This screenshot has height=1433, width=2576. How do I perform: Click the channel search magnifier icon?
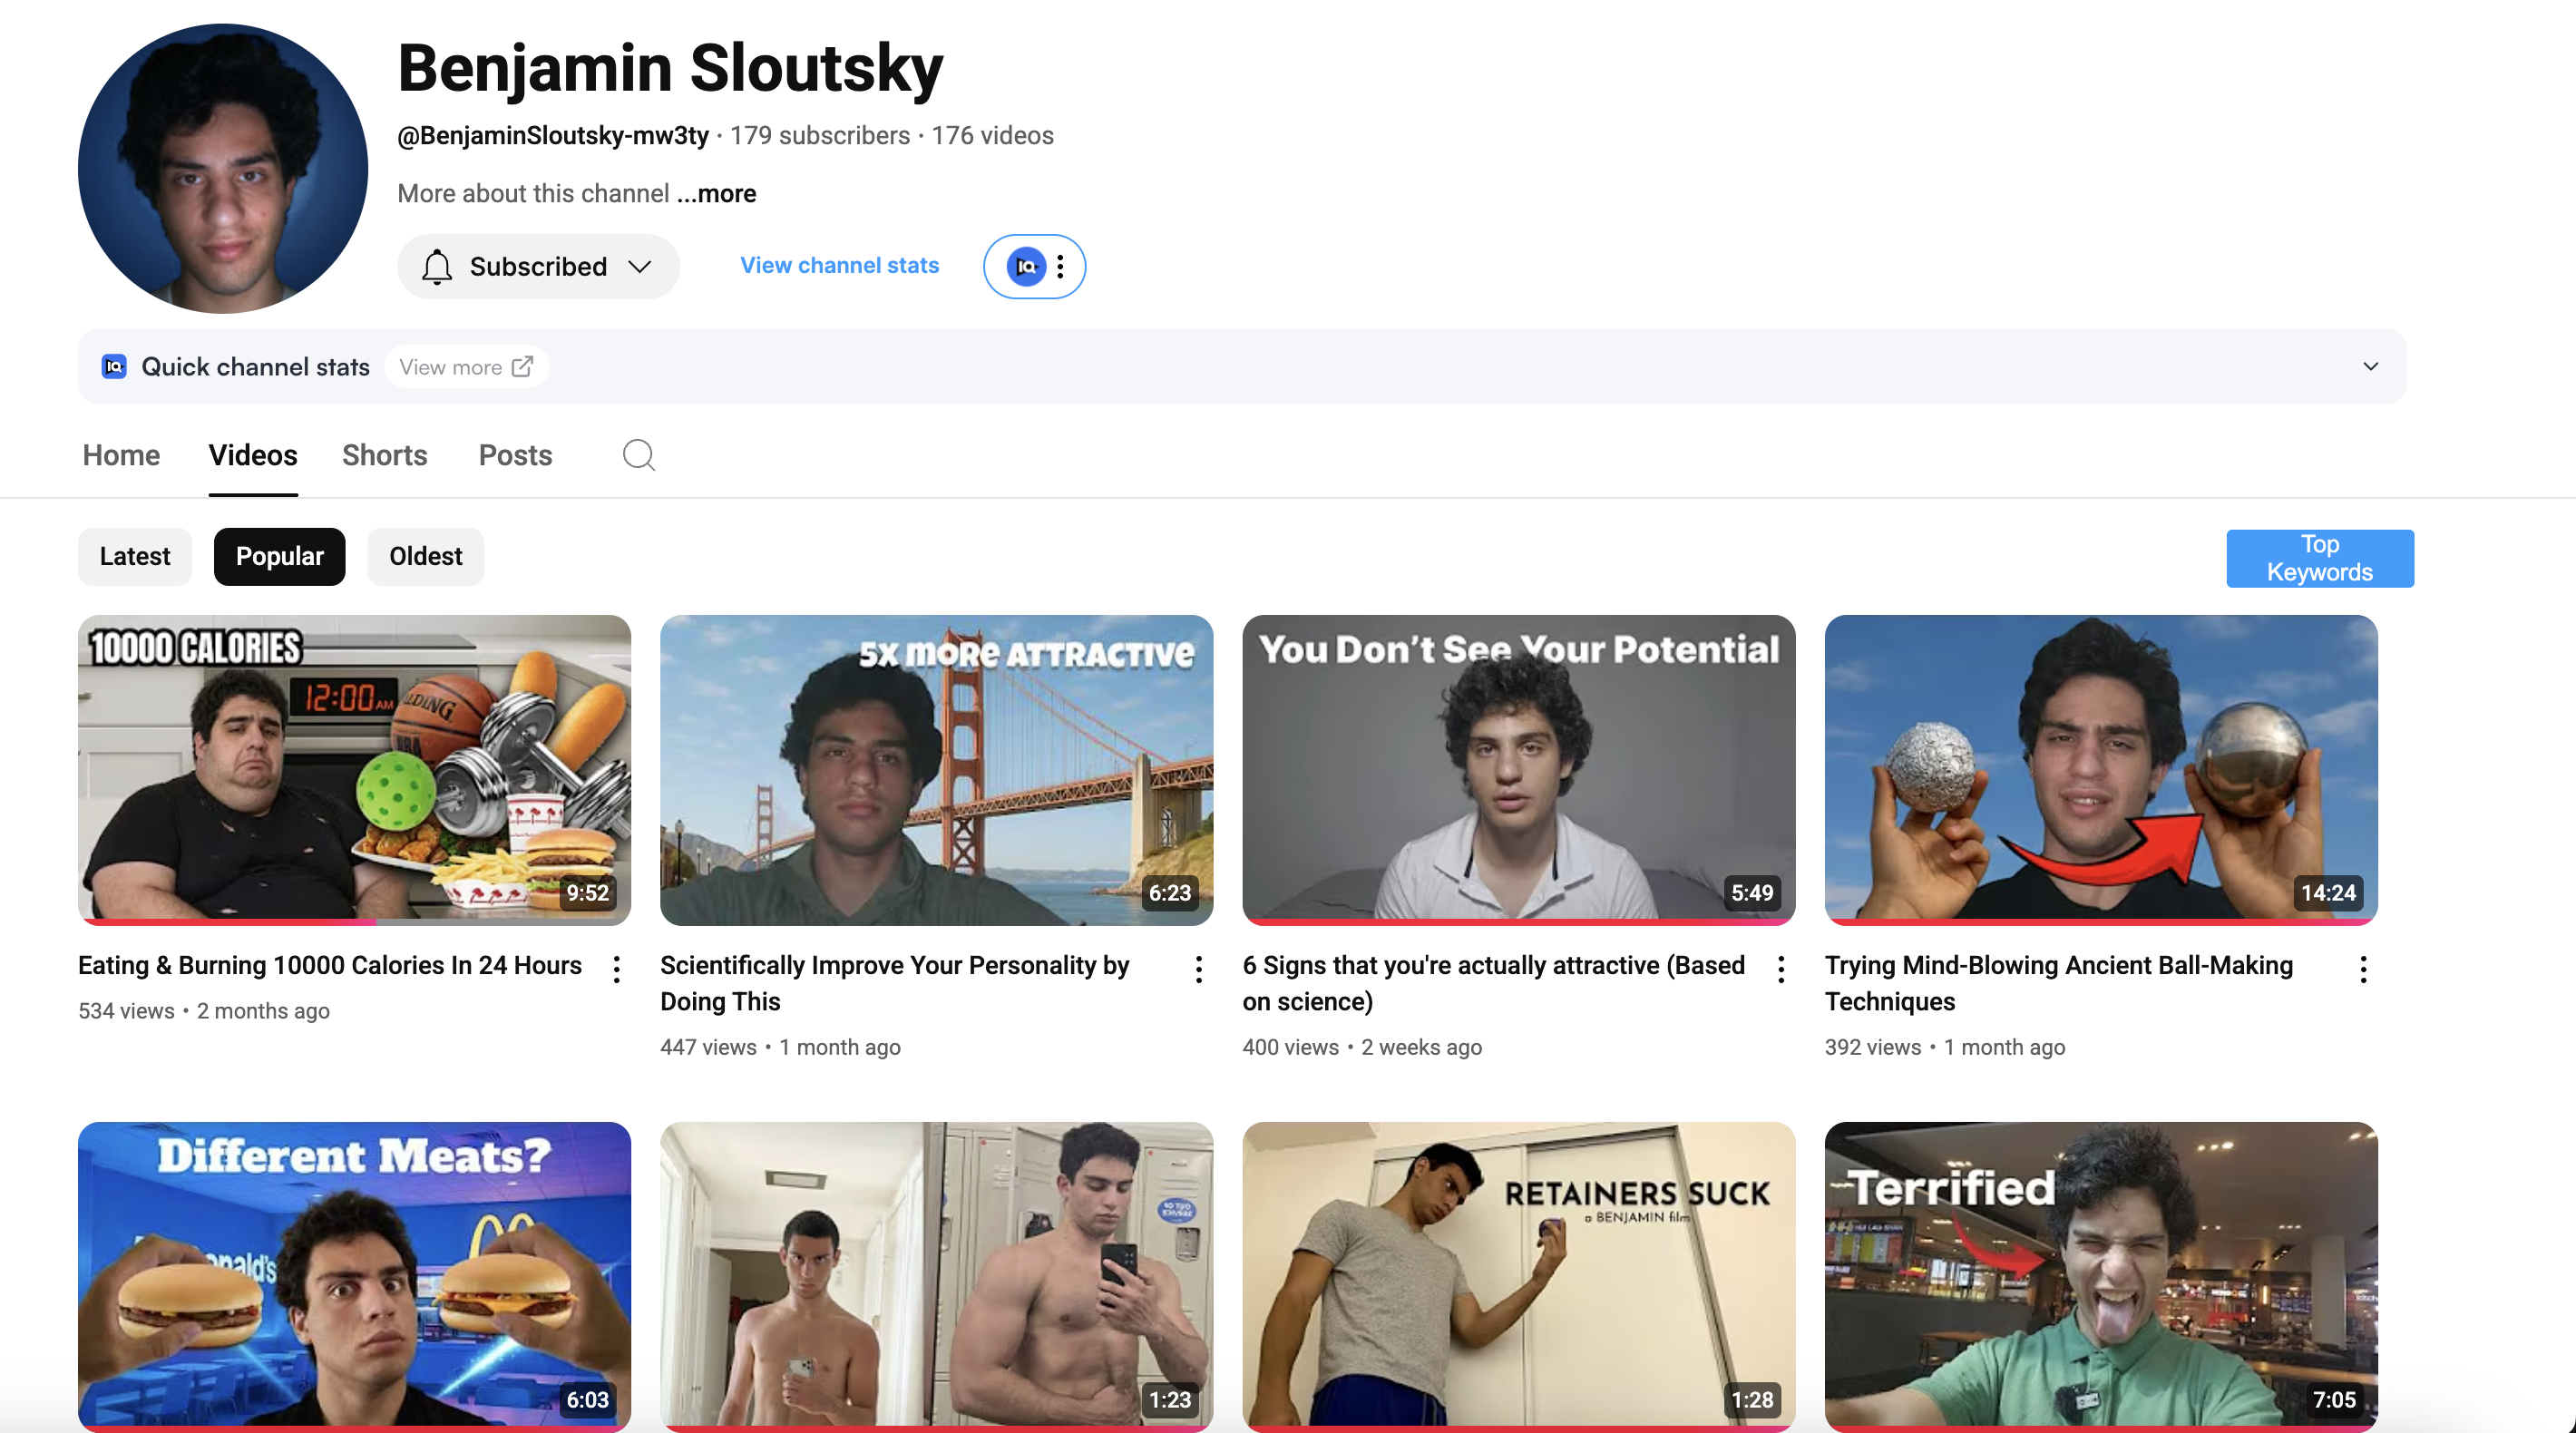tap(638, 455)
